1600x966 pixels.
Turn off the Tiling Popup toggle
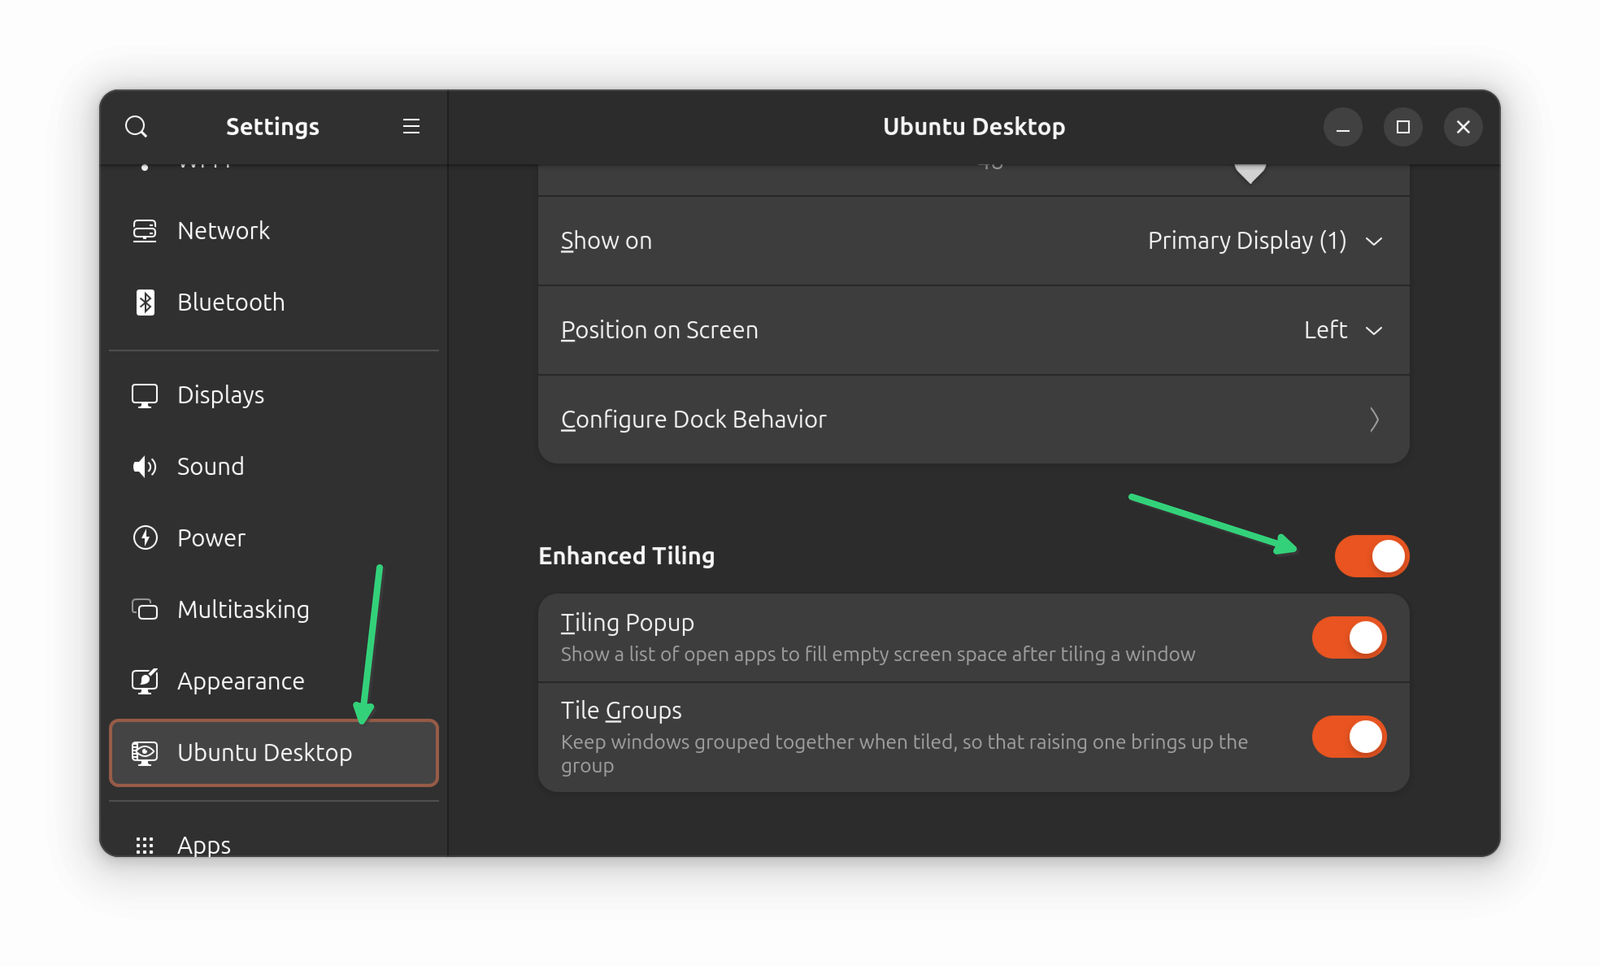click(1348, 638)
